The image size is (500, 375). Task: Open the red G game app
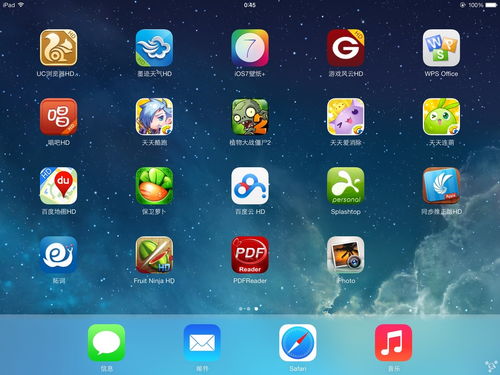[x=346, y=48]
